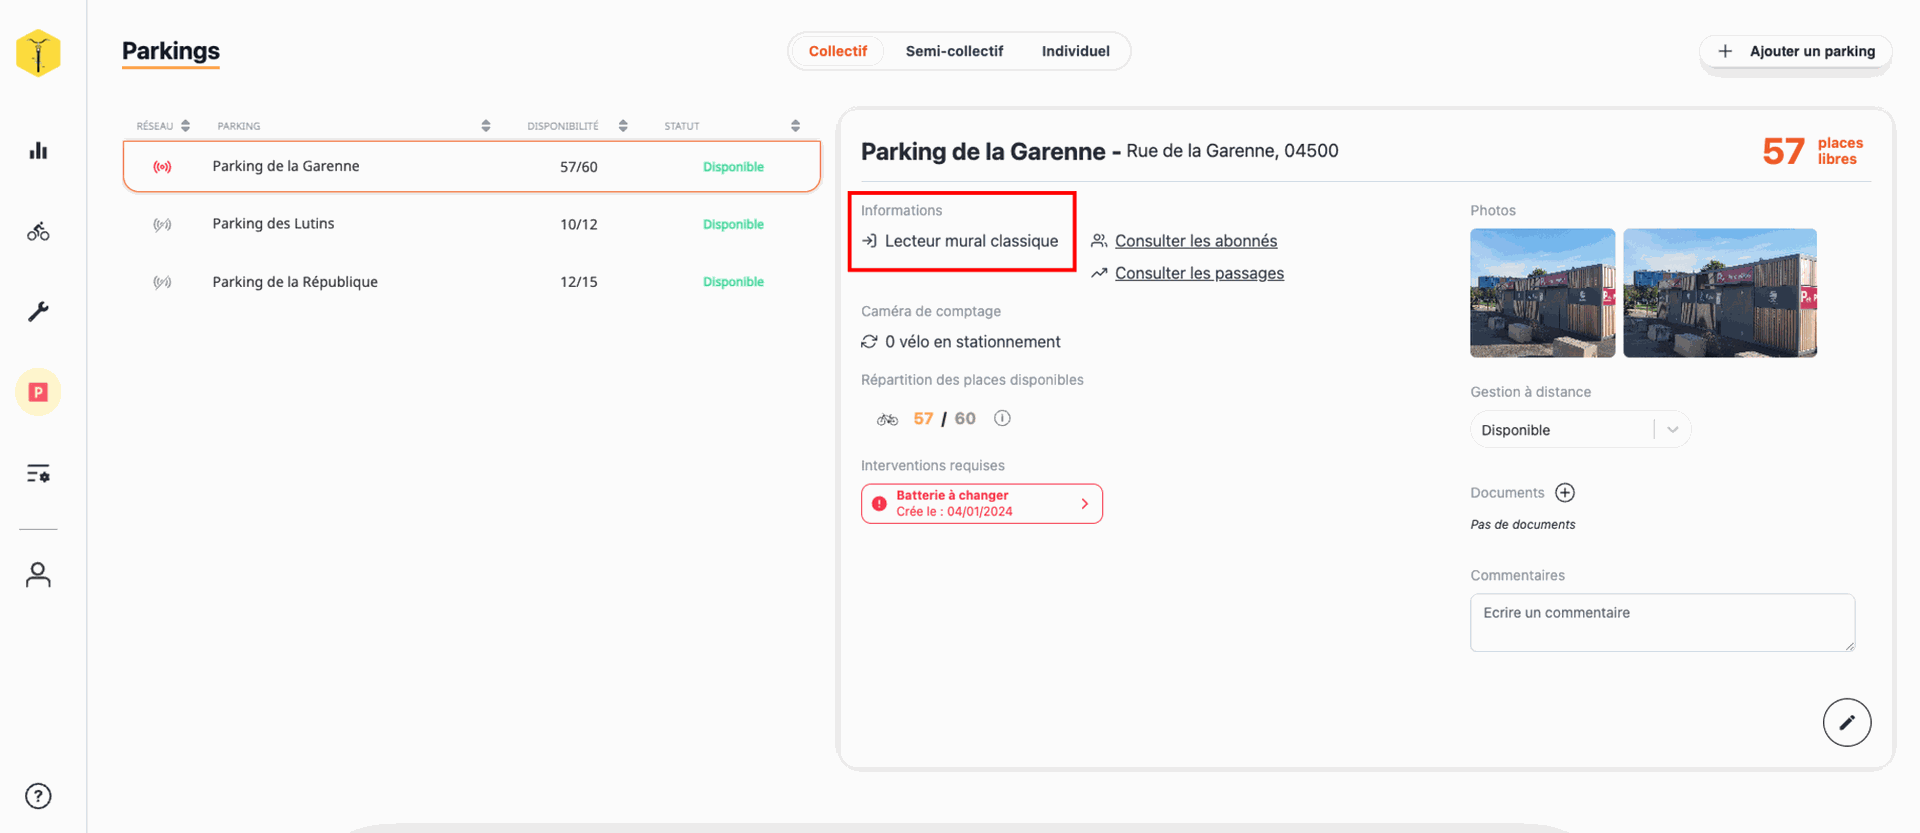The image size is (1920, 833).
Task: Click network signal icon for Parking des Lutins
Action: [x=162, y=224]
